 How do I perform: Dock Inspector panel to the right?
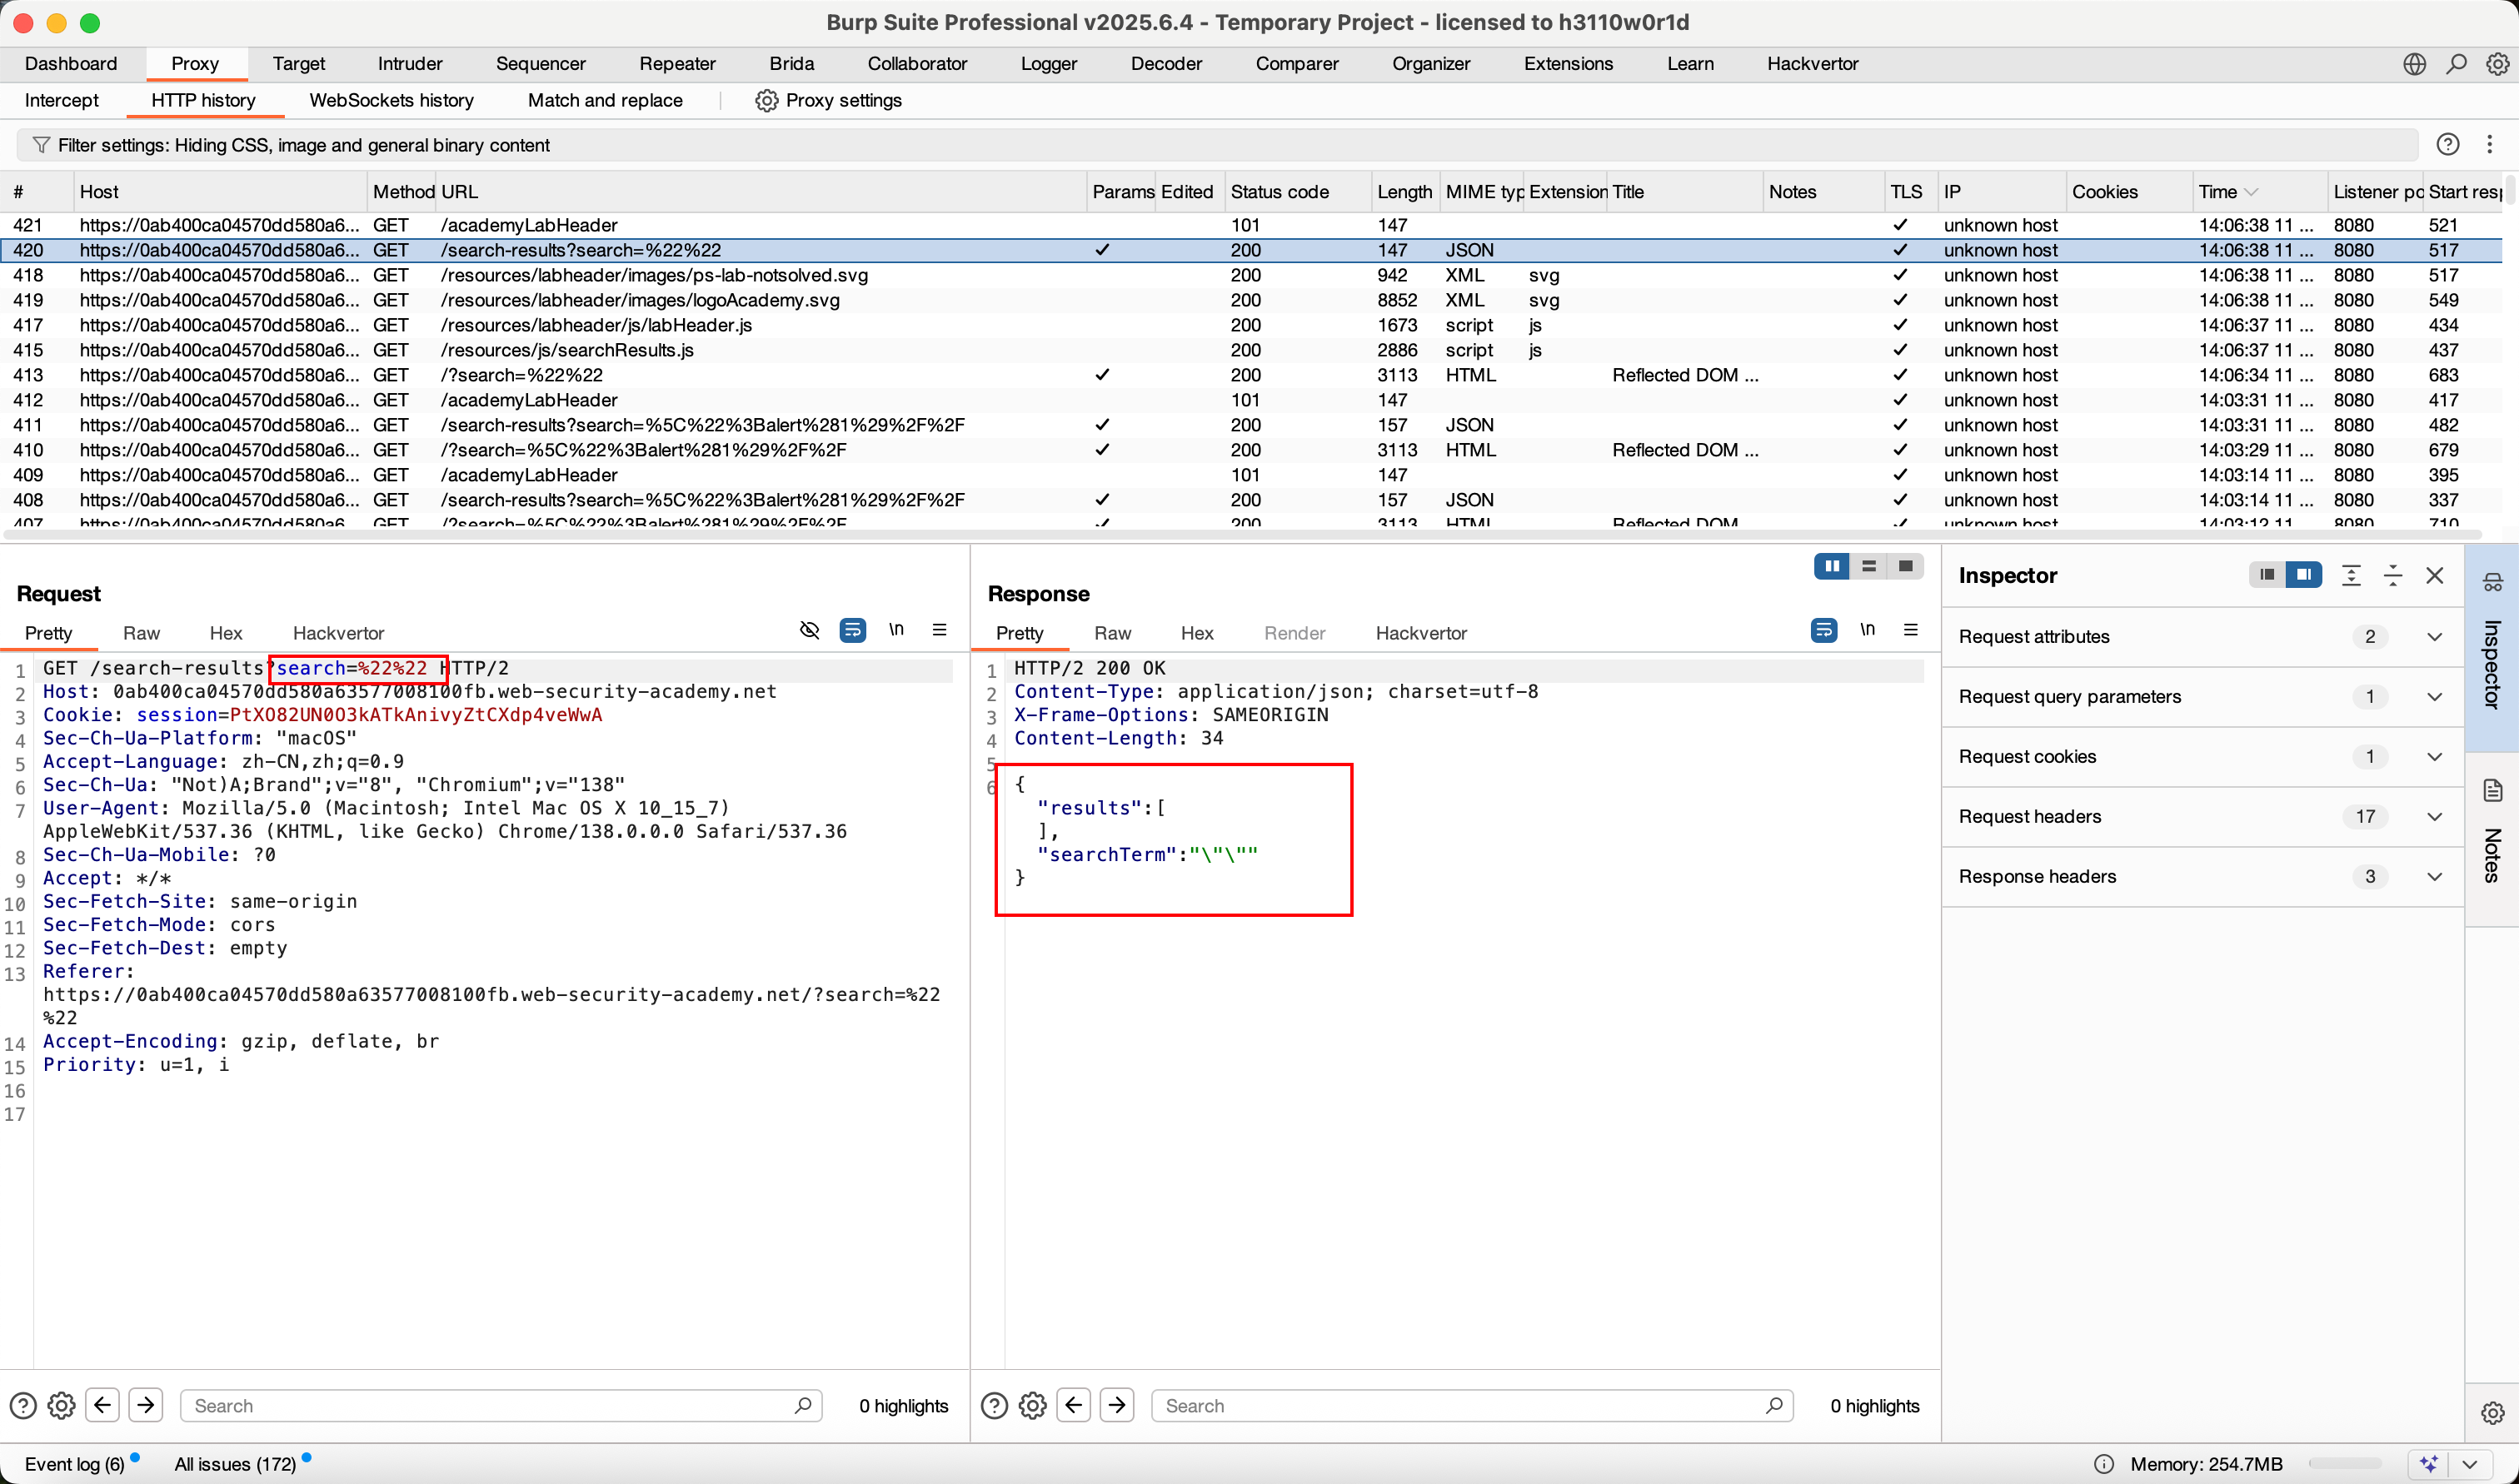click(x=2303, y=574)
